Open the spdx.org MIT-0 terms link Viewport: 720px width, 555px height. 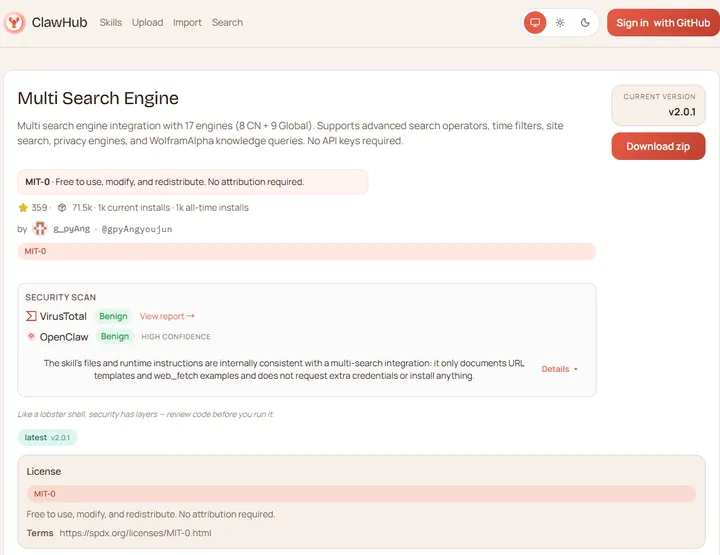point(135,533)
